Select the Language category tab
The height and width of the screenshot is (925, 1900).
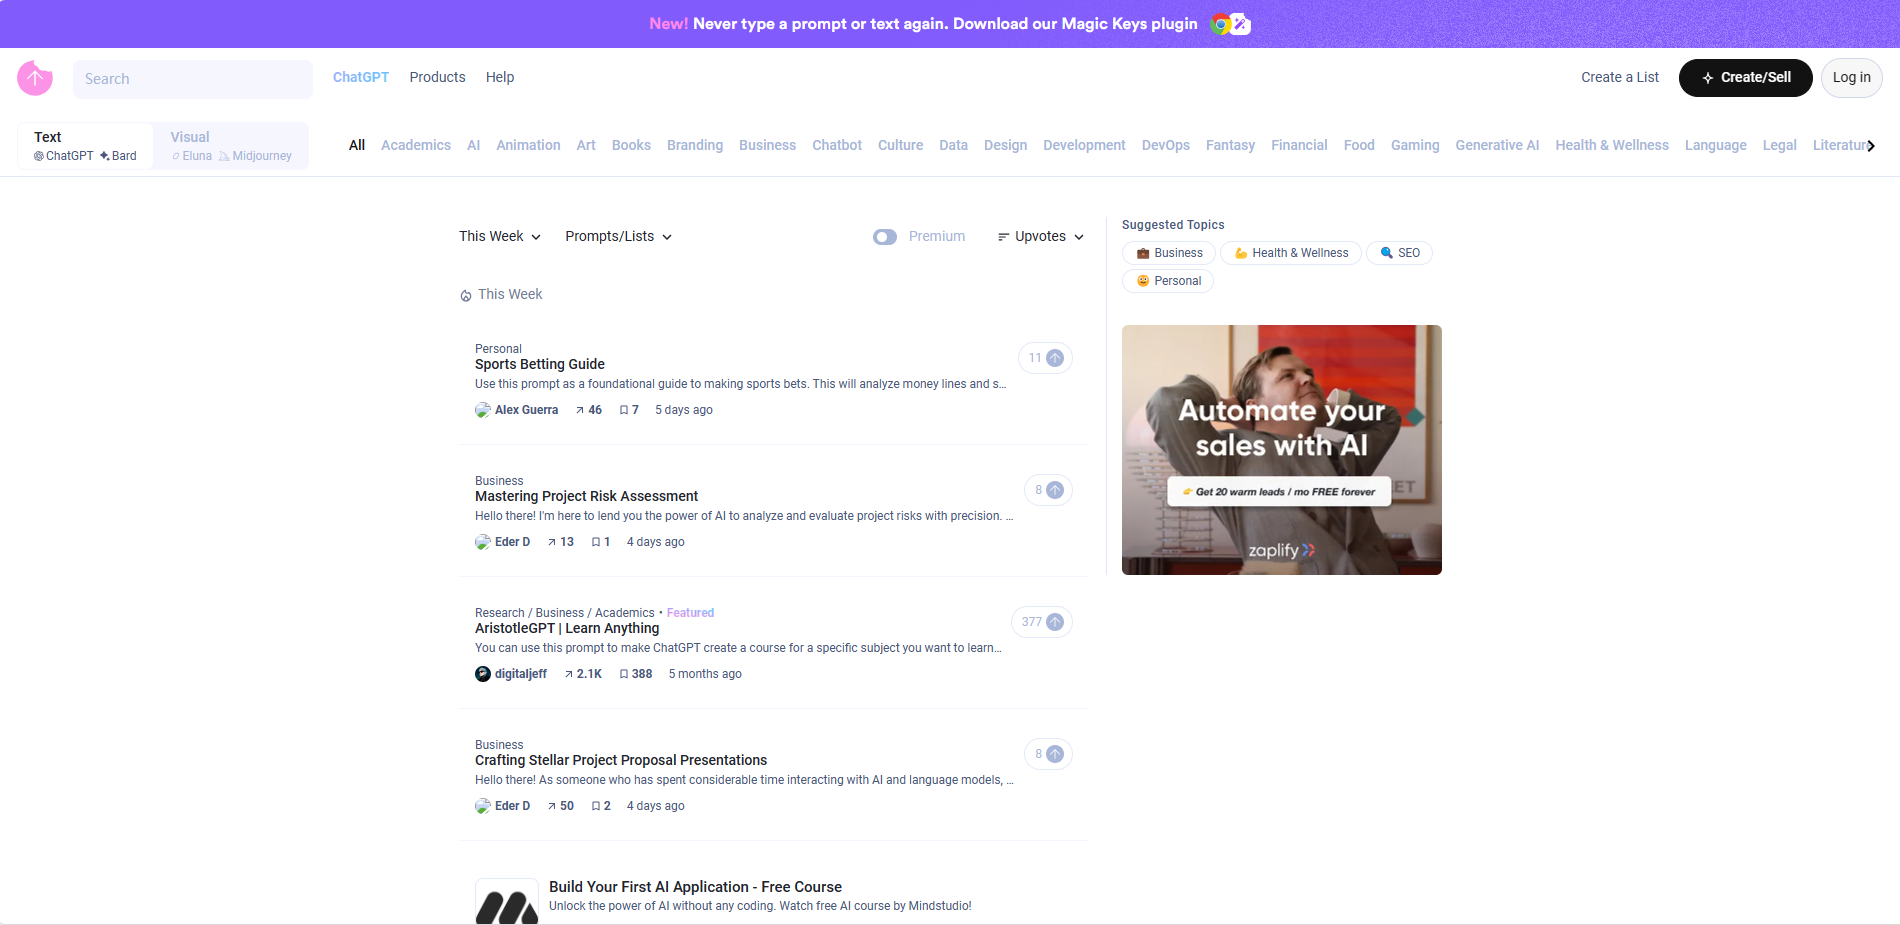click(x=1715, y=145)
